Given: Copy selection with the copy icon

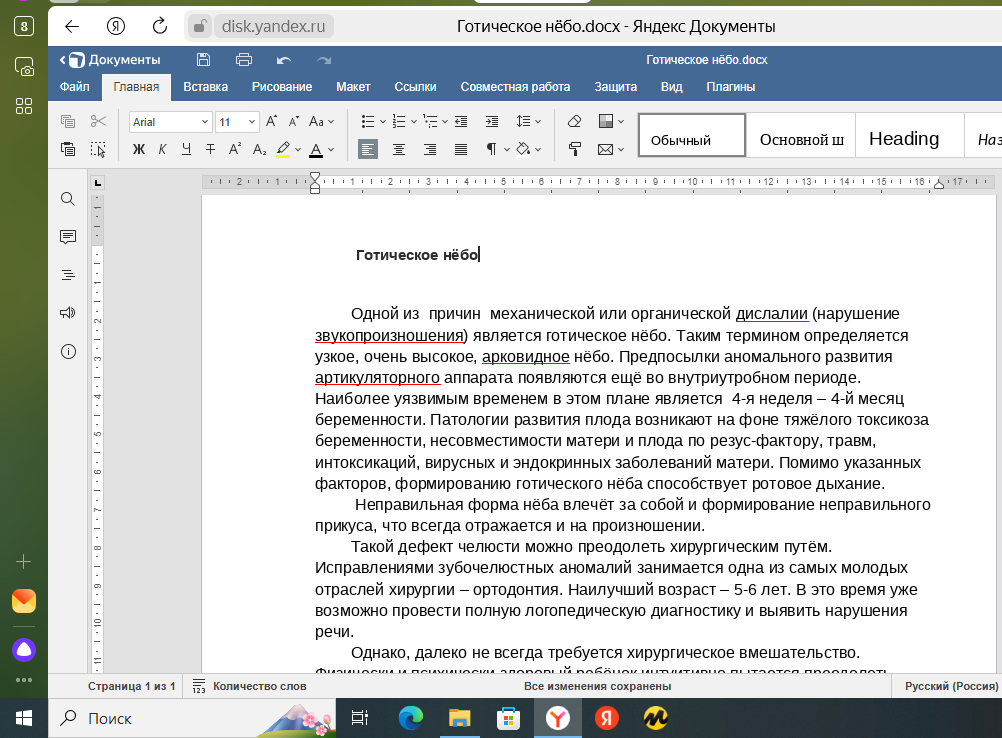Looking at the screenshot, I should coord(68,121).
